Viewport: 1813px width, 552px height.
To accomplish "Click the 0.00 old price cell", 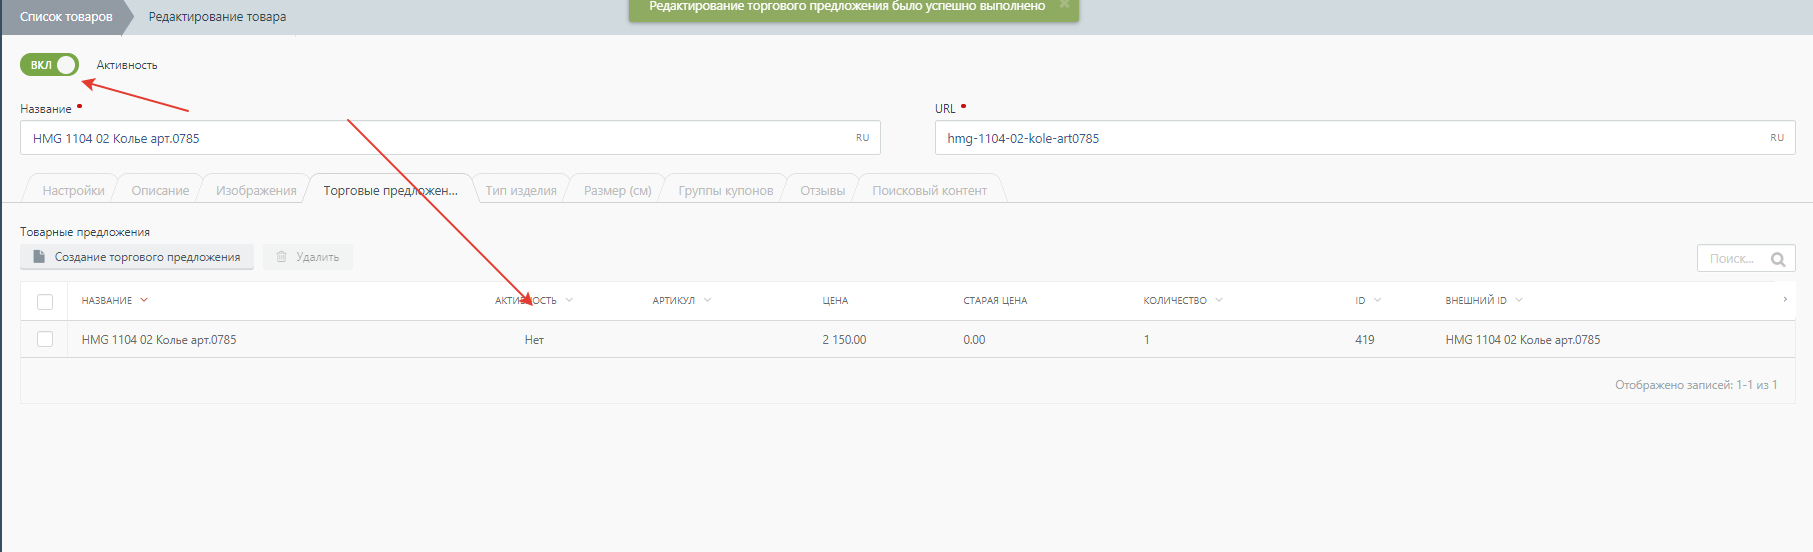I will pyautogui.click(x=974, y=340).
